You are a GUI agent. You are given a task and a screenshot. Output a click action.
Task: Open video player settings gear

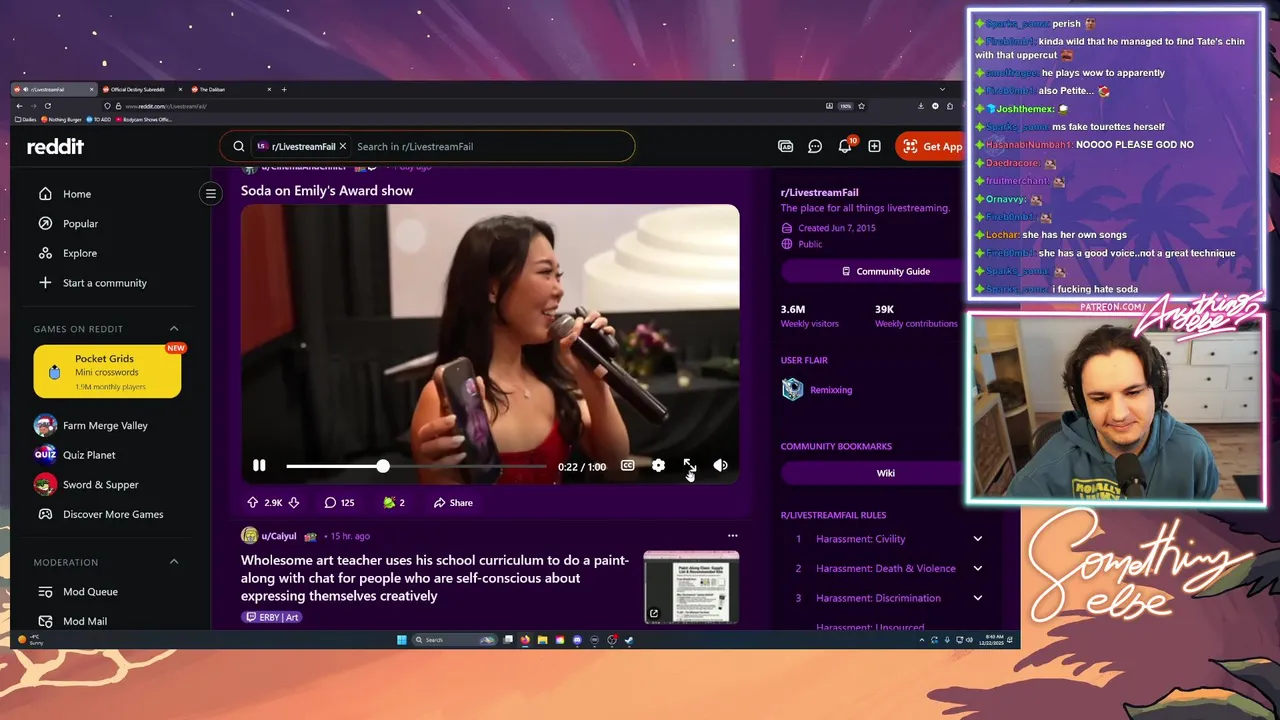[658, 466]
